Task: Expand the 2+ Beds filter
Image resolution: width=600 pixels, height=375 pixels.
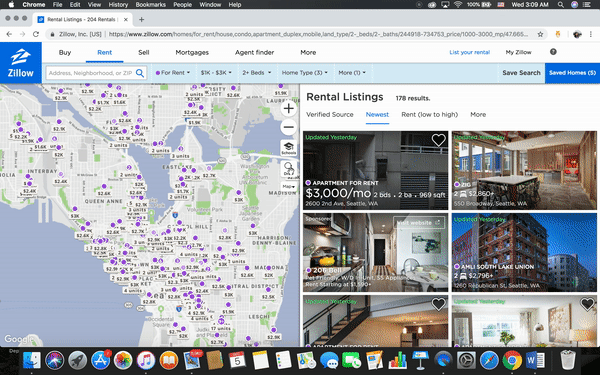Action: [x=256, y=73]
